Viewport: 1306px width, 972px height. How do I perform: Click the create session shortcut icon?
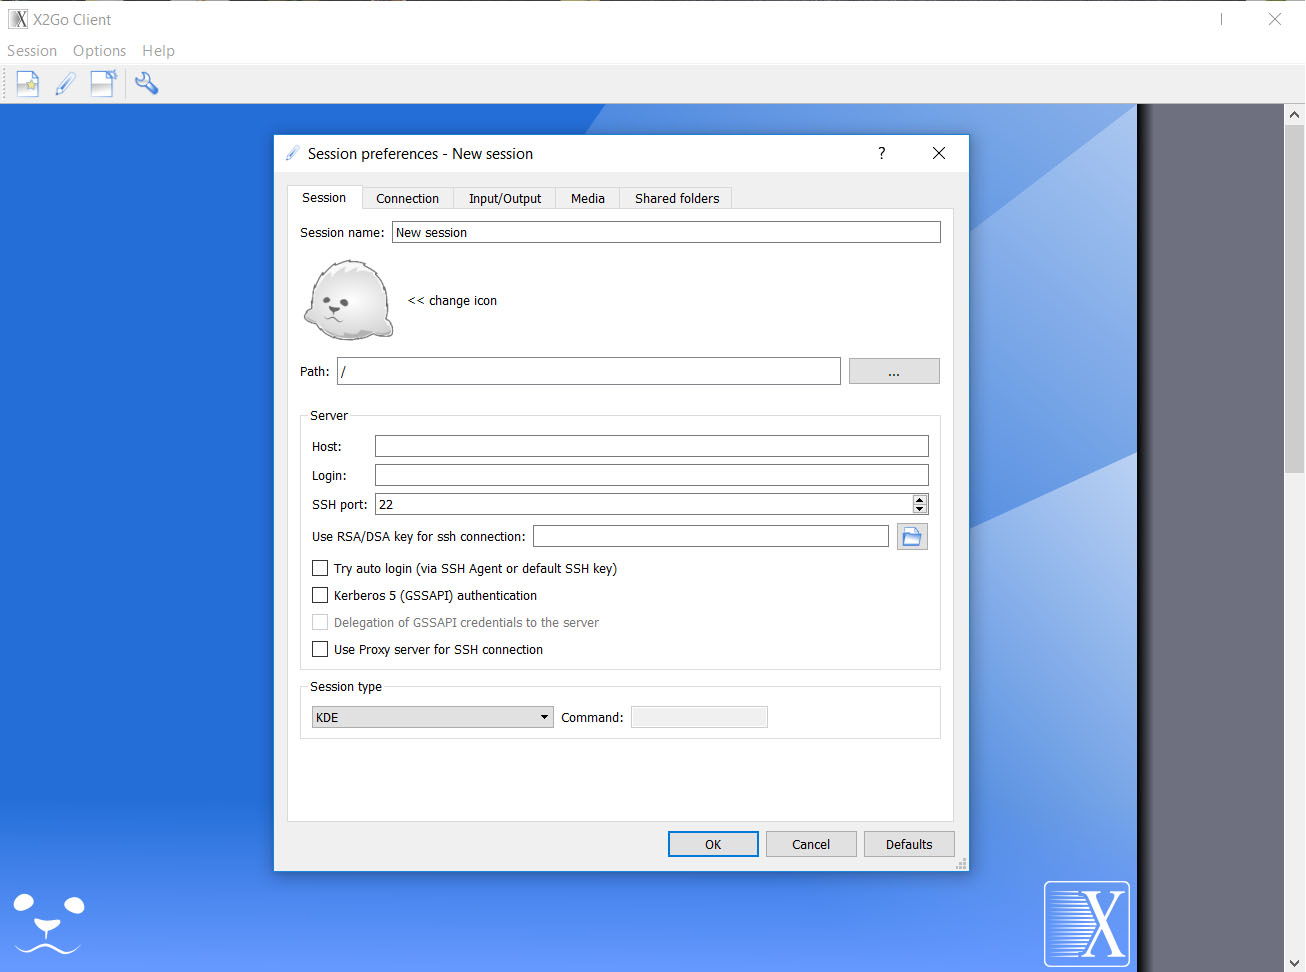pos(103,84)
